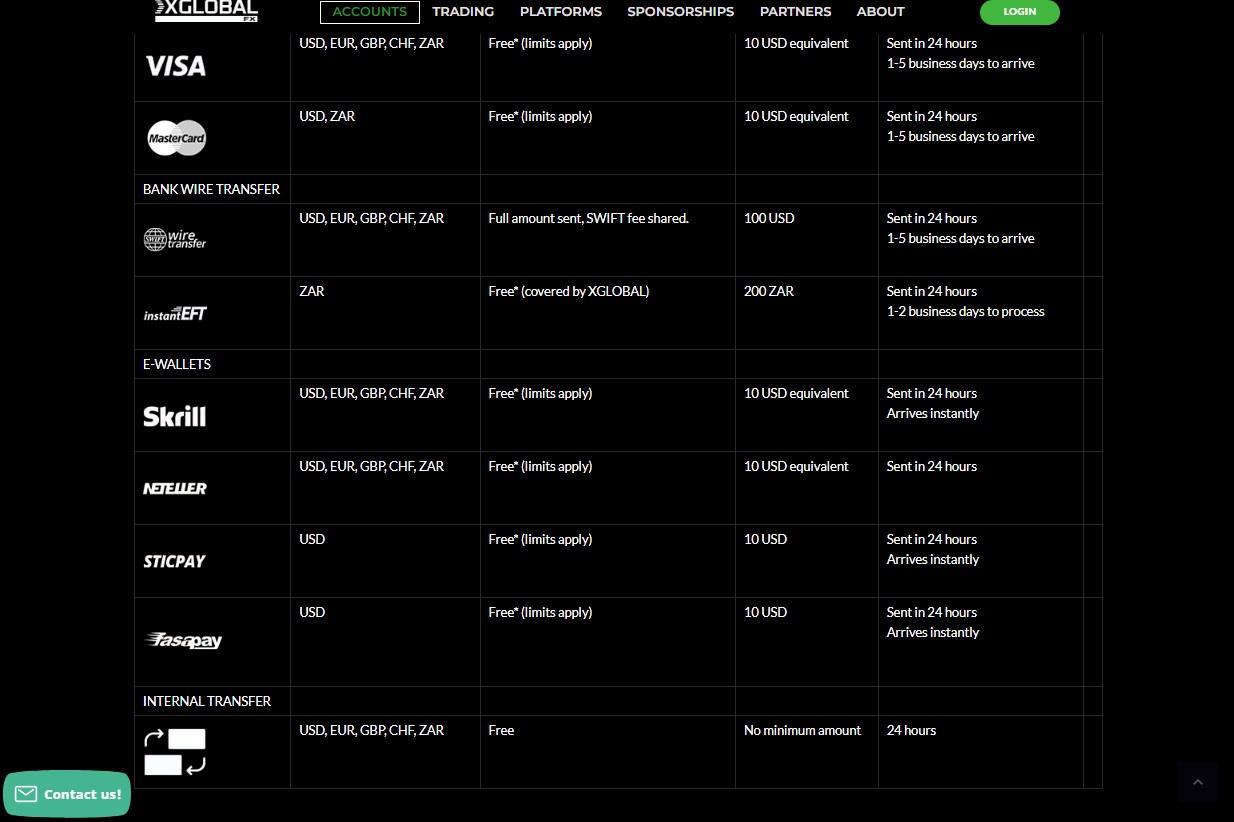Open the ABOUT menu
The height and width of the screenshot is (822, 1234).
pos(880,12)
